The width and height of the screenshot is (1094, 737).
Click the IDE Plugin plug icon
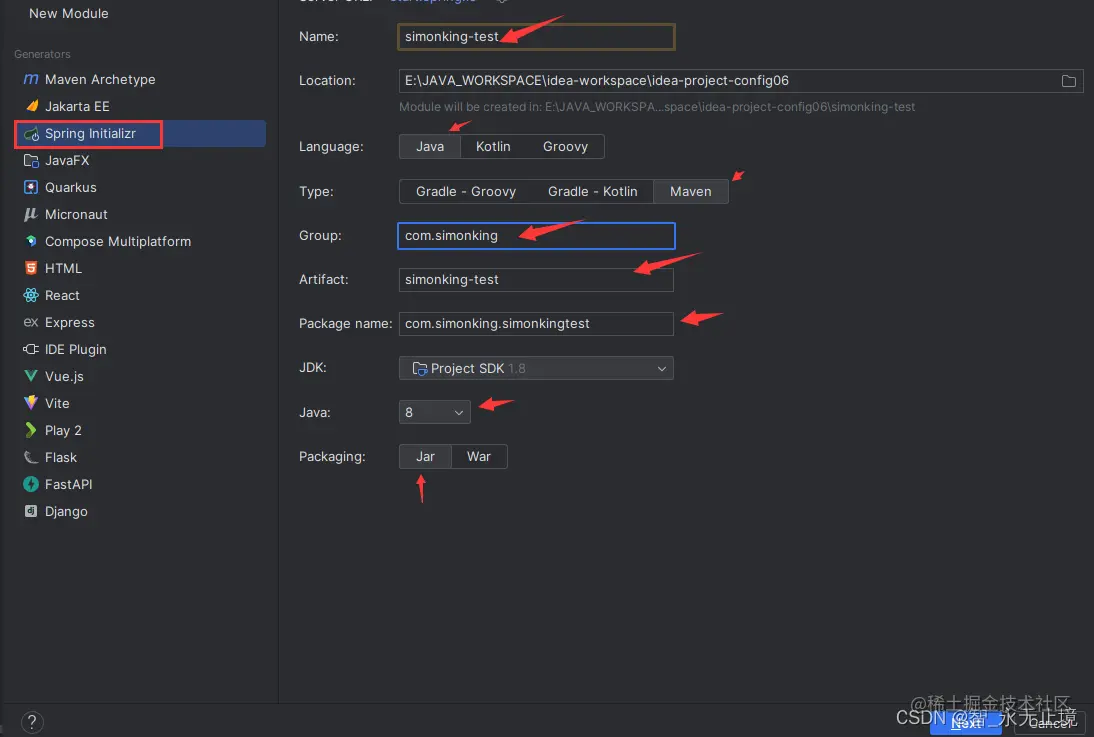coord(31,349)
